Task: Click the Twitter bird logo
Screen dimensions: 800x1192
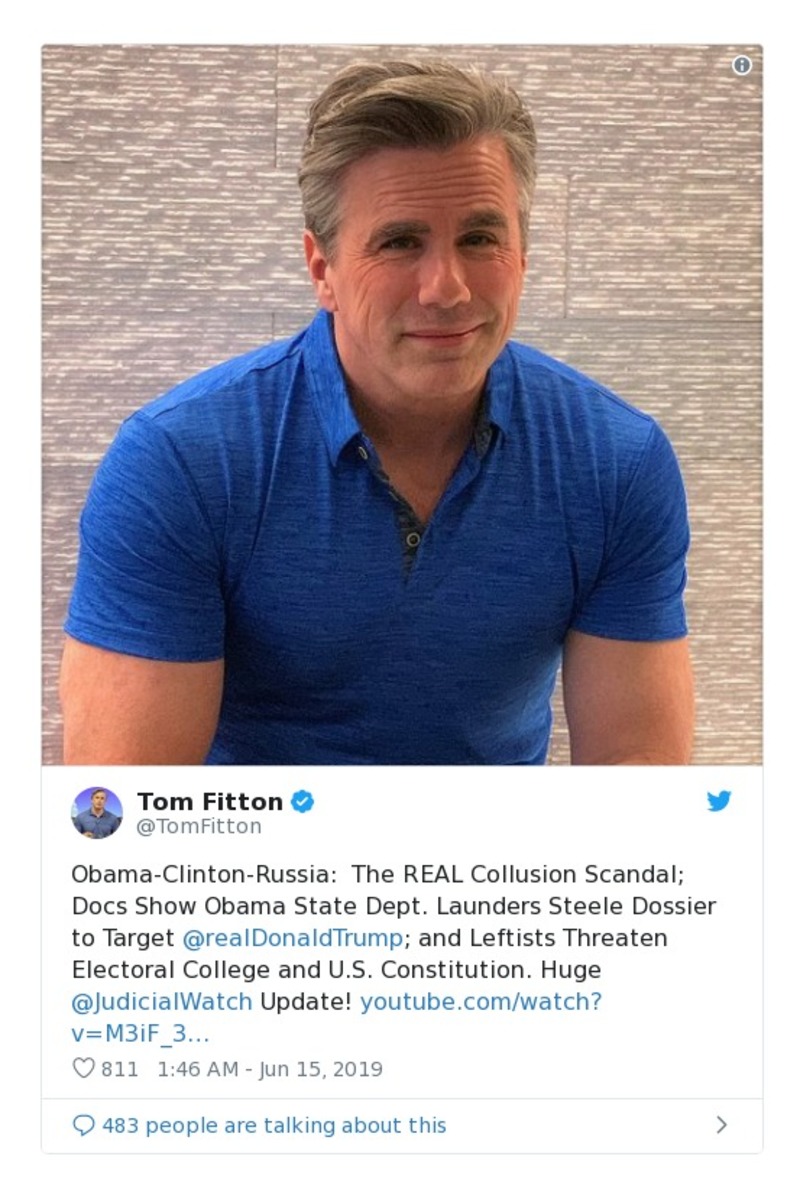Action: pos(719,800)
